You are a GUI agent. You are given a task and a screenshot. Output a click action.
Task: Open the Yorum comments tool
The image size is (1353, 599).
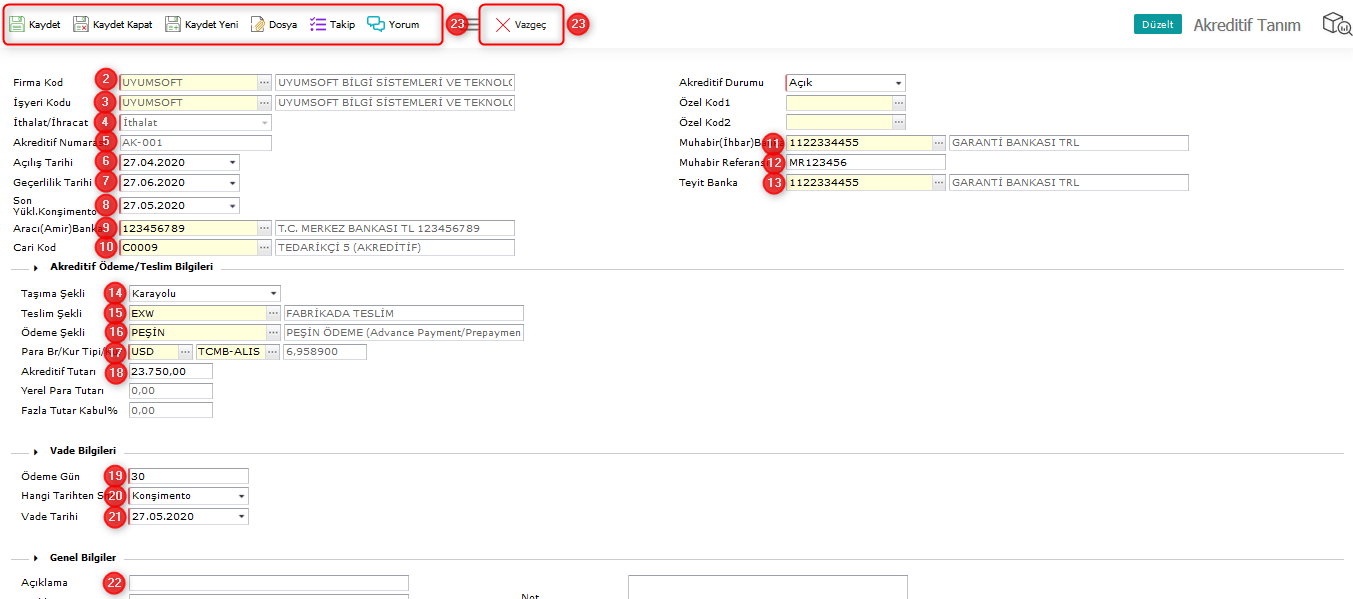pos(393,24)
